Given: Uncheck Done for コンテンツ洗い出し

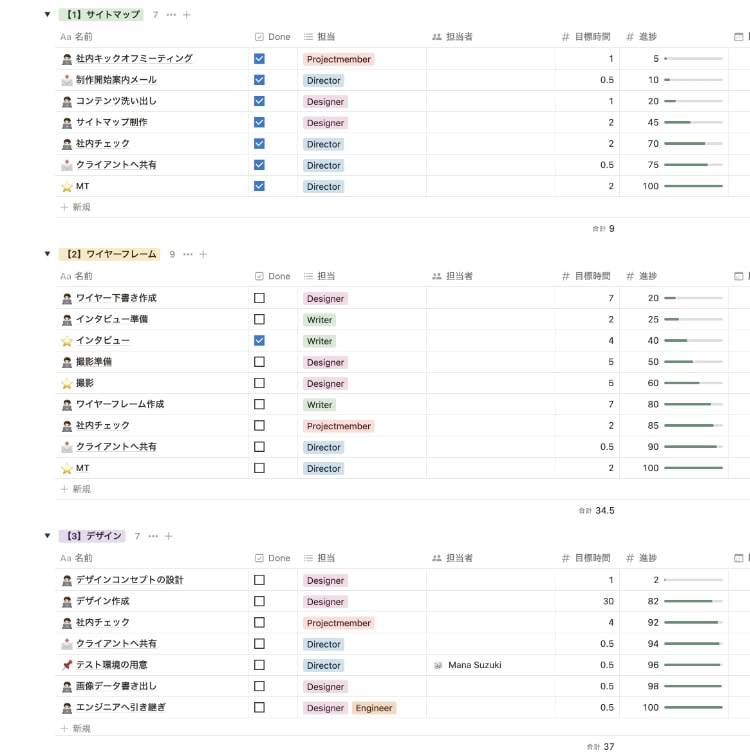Looking at the screenshot, I should point(259,101).
